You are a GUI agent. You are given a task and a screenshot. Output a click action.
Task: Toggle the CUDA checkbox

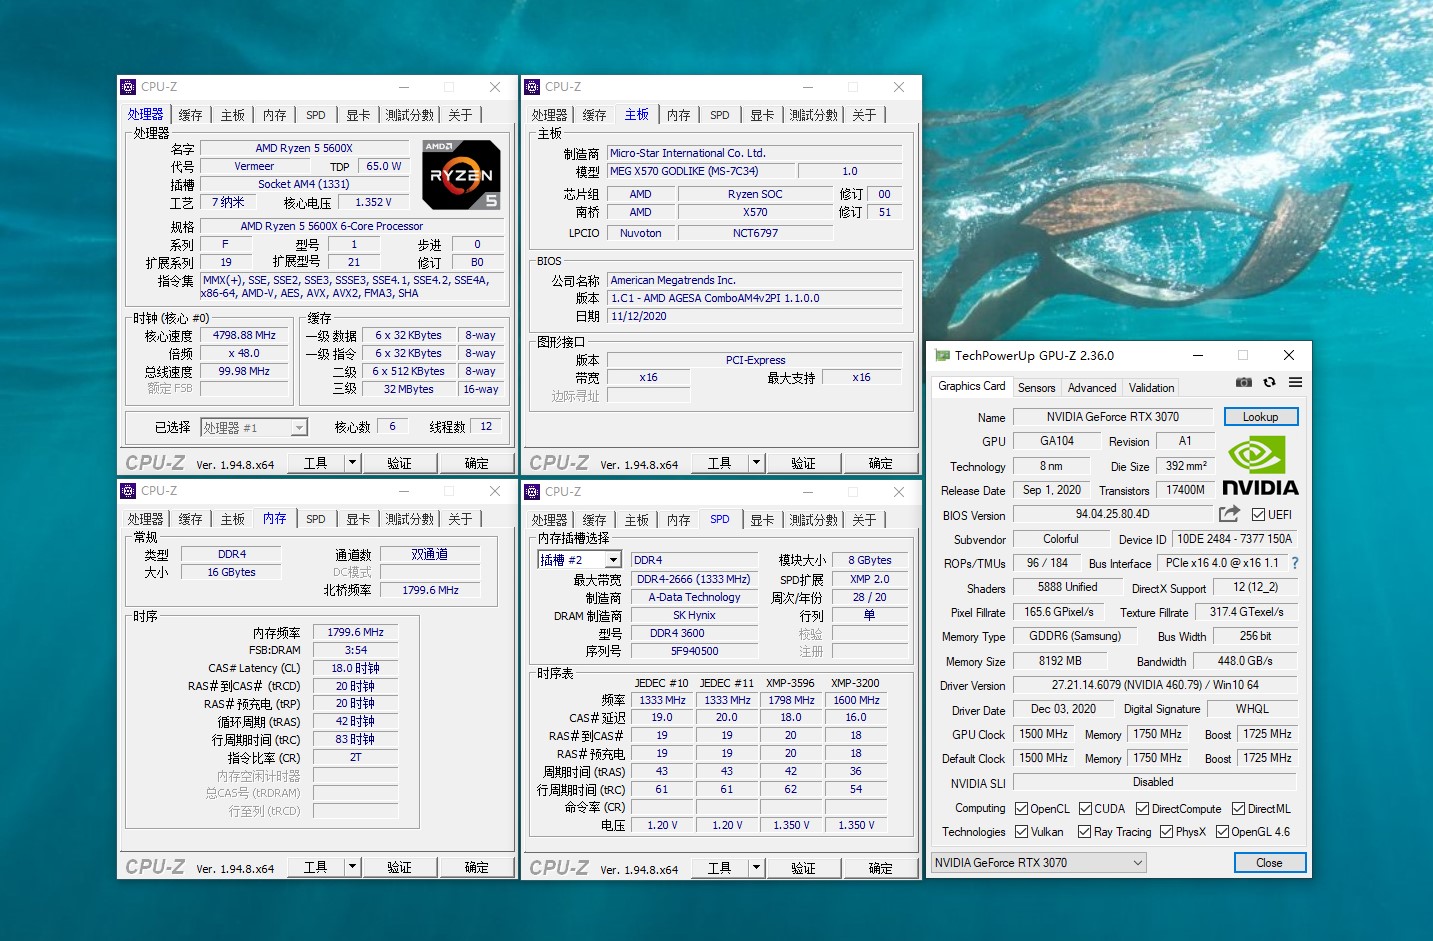(1085, 809)
